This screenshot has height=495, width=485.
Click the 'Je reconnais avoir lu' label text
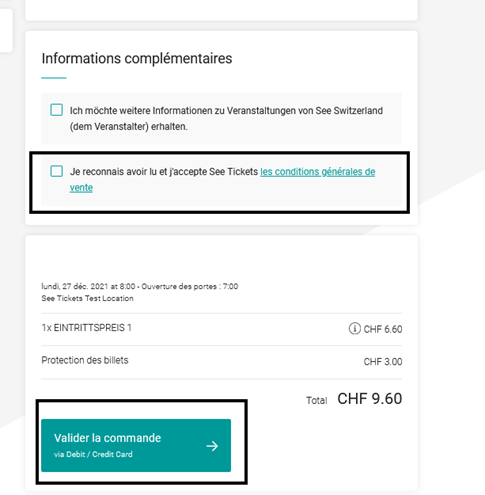click(164, 171)
